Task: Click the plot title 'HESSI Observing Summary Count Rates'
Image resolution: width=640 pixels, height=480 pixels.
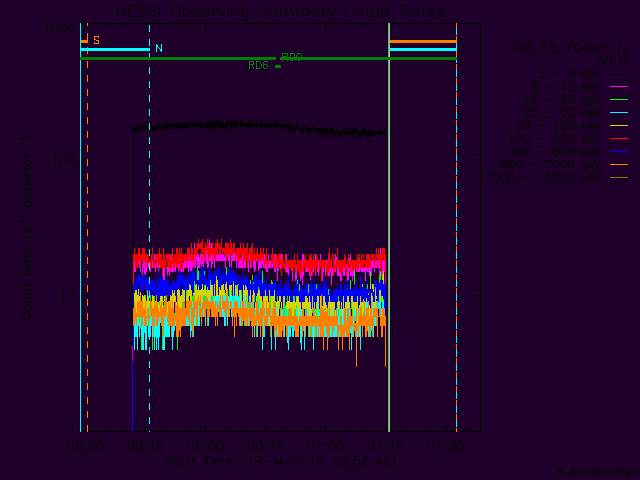Action: click(280, 11)
